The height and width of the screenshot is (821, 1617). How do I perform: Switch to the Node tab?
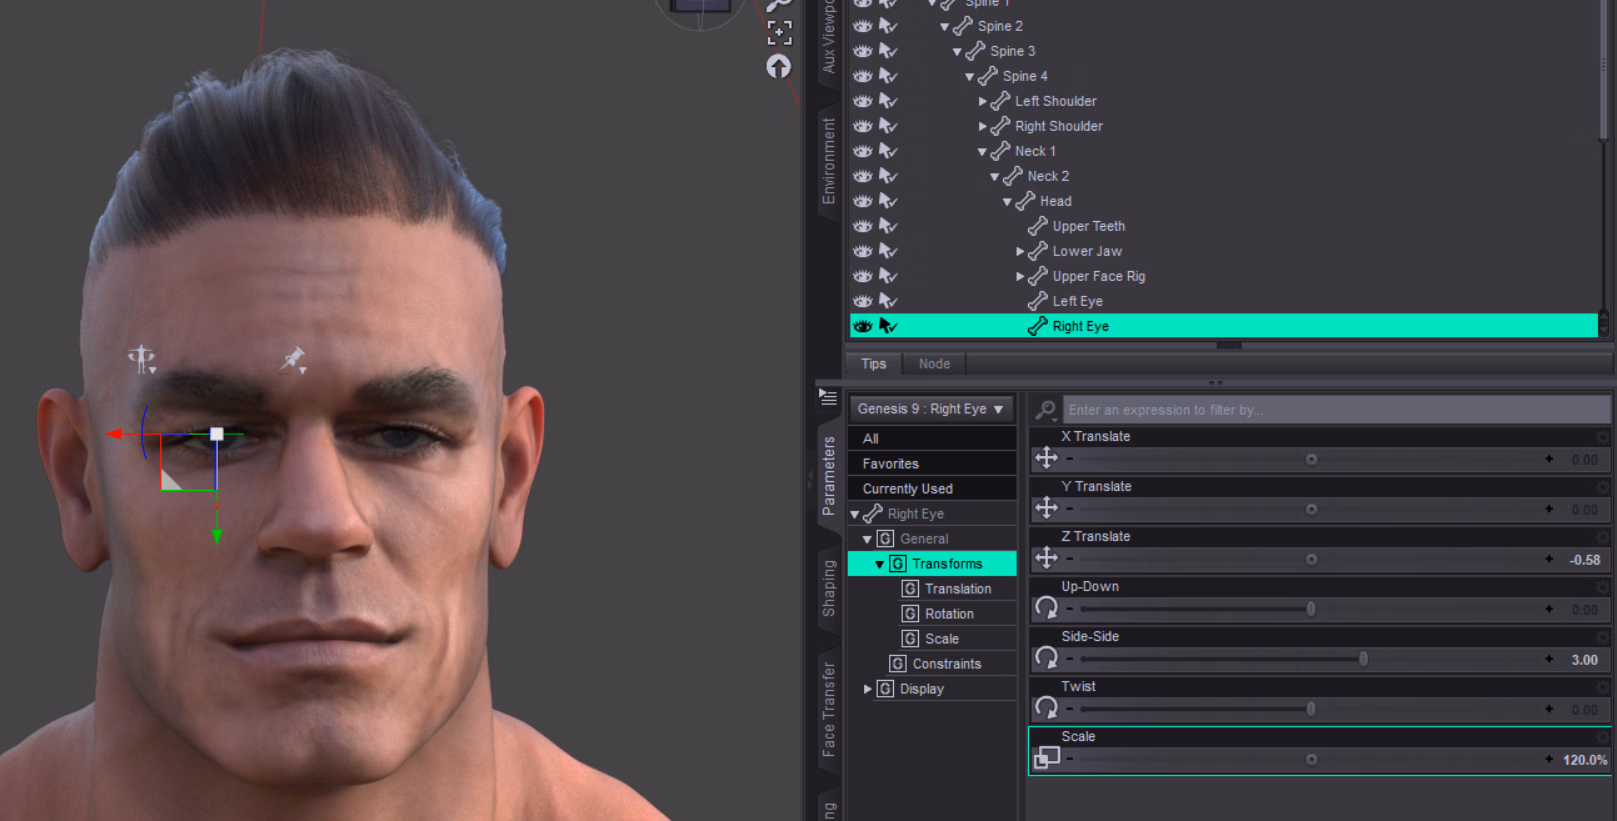click(x=934, y=364)
